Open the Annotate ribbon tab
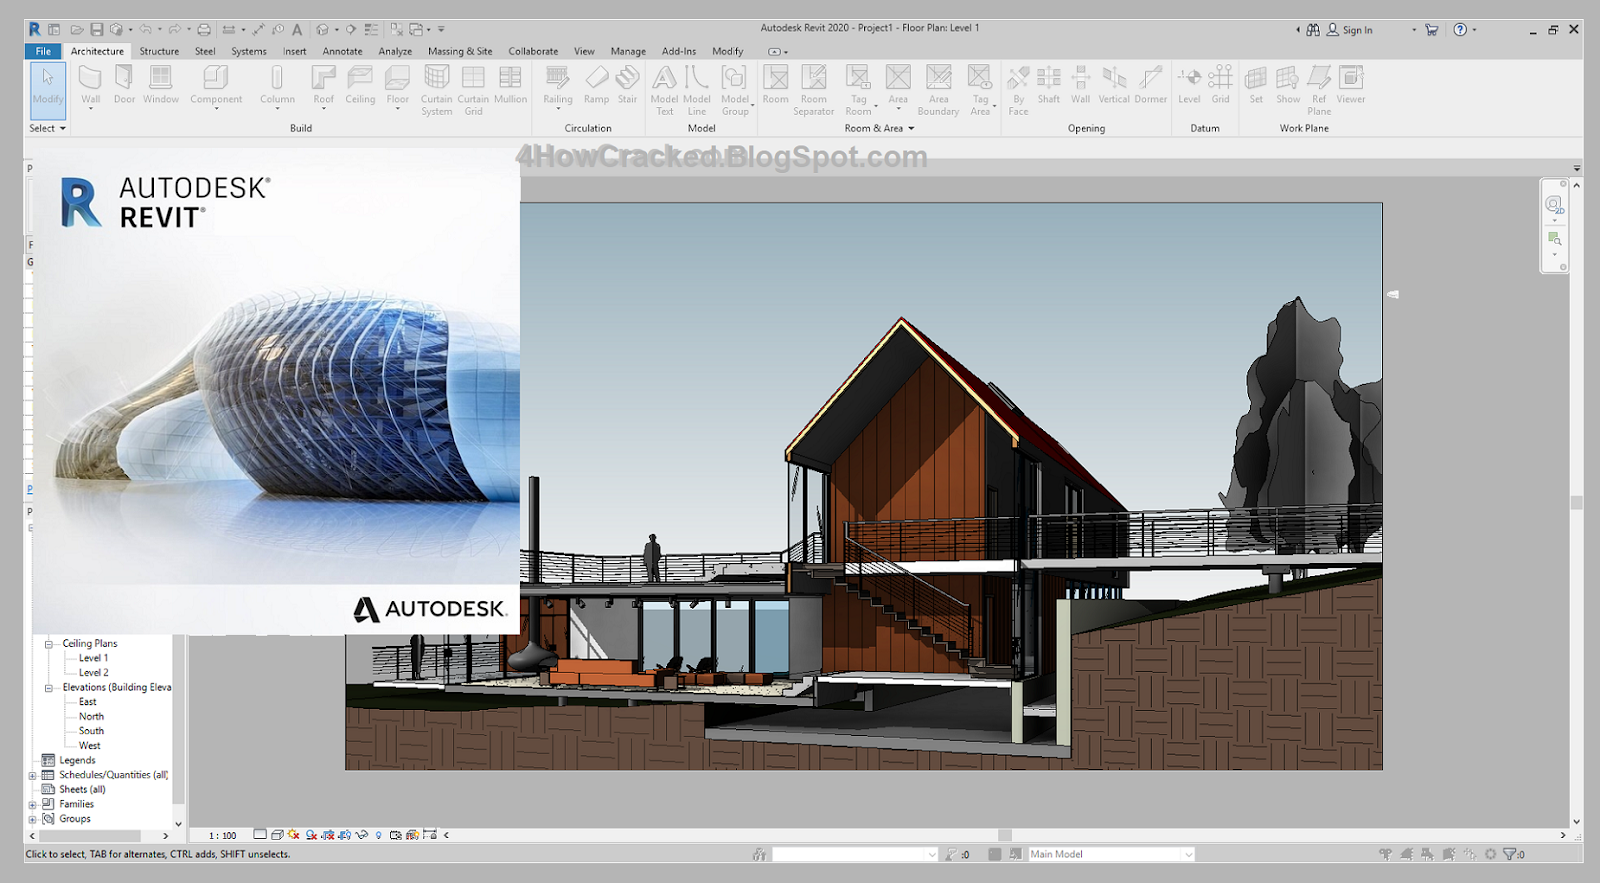Screen dimensions: 1600x883 (342, 51)
